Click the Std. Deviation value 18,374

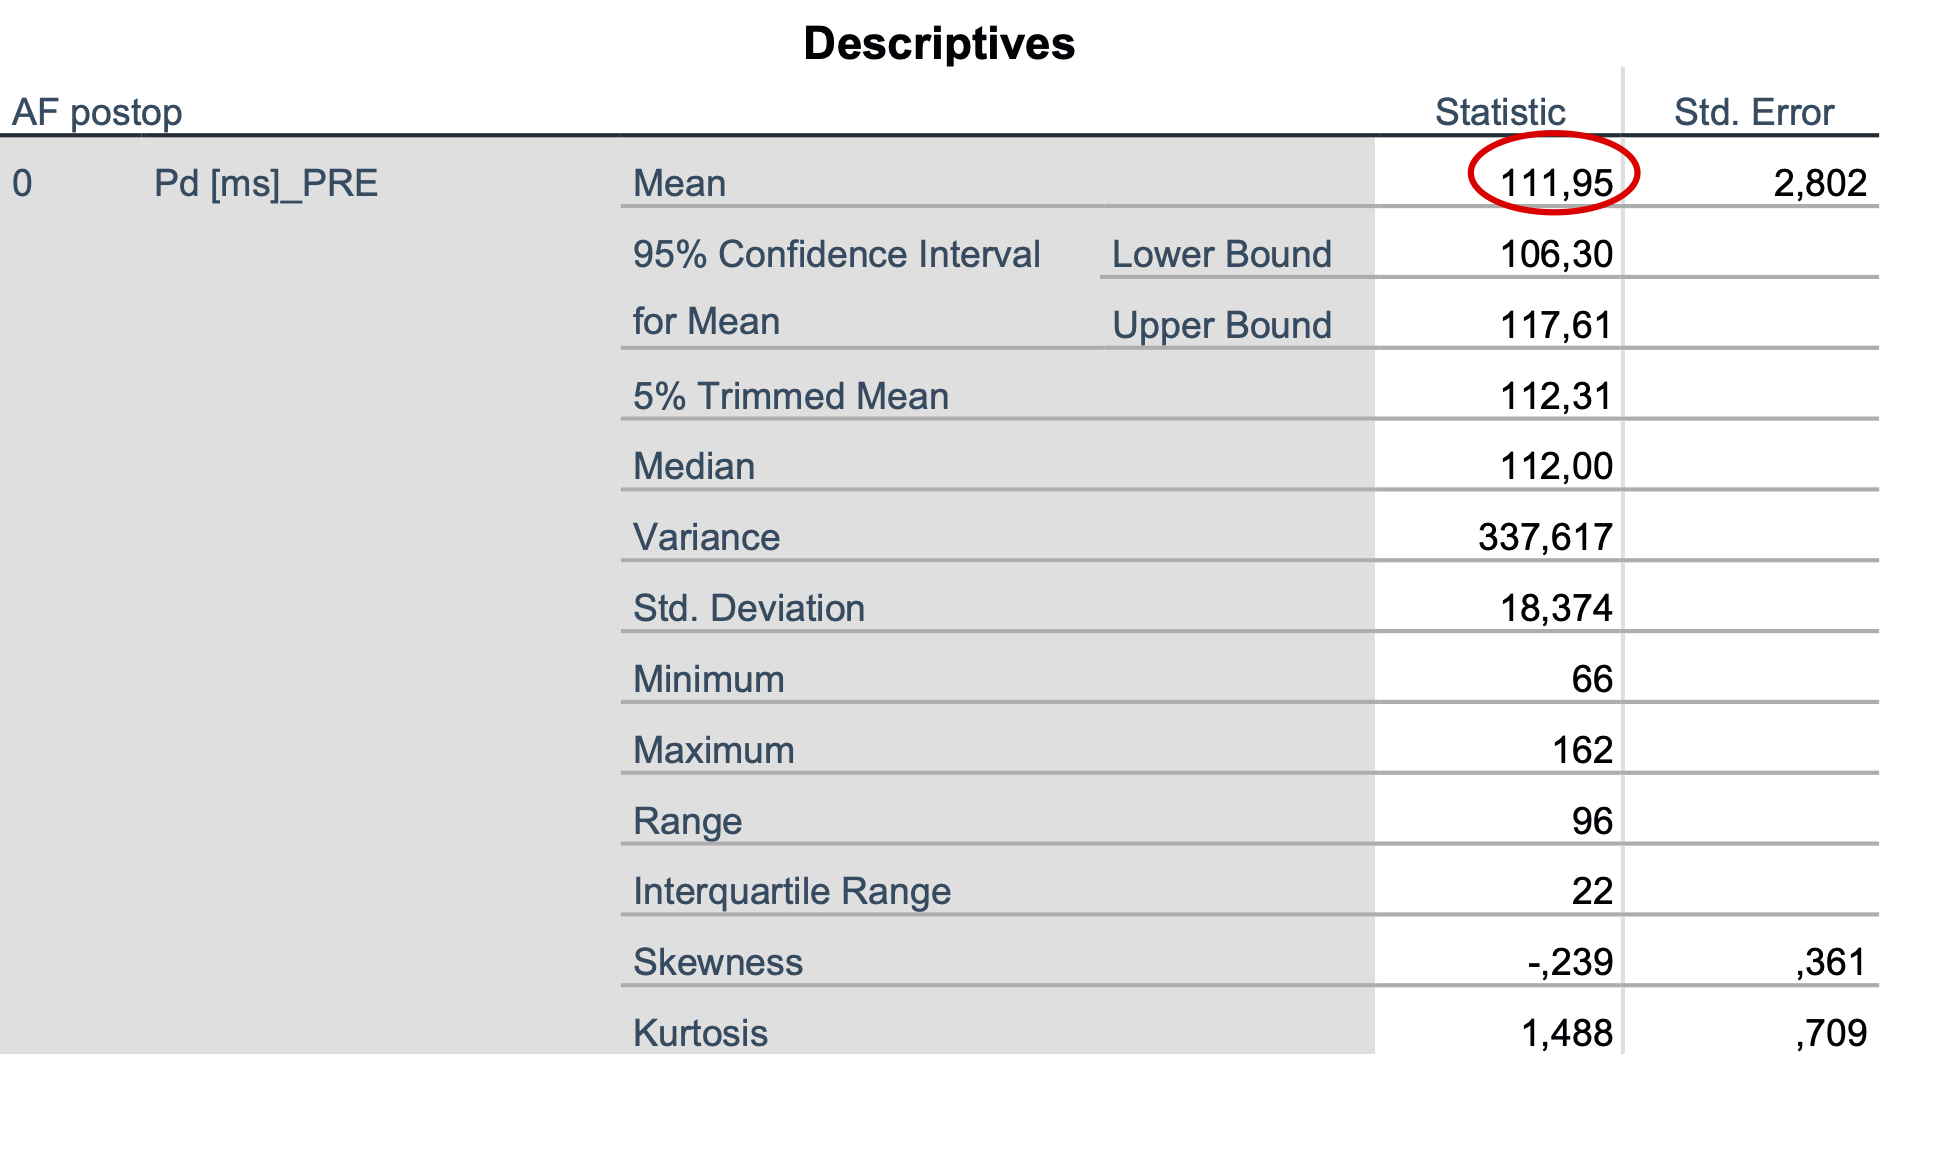(1556, 608)
